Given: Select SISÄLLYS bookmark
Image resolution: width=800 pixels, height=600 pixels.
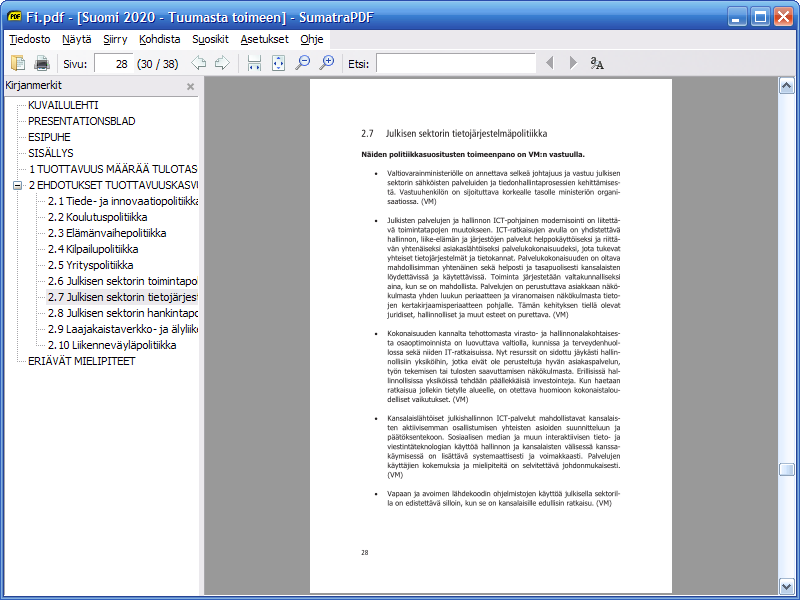Looking at the screenshot, I should (51, 153).
